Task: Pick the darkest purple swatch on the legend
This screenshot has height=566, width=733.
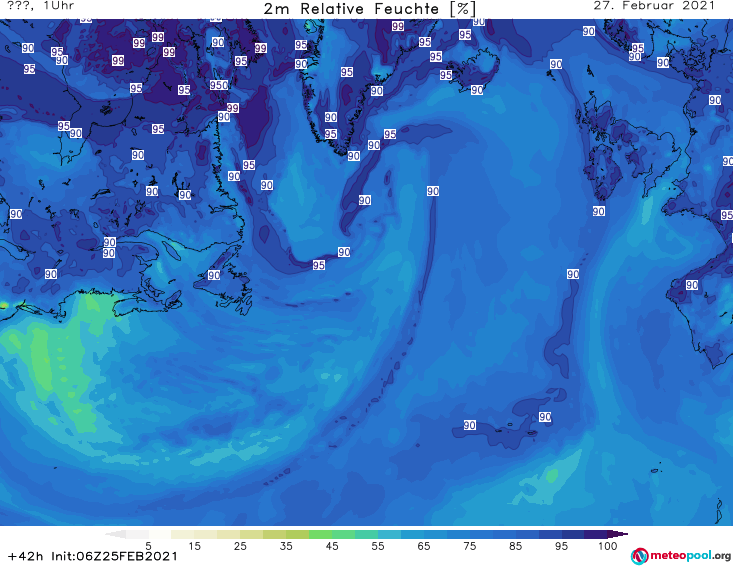Action: pyautogui.click(x=618, y=534)
